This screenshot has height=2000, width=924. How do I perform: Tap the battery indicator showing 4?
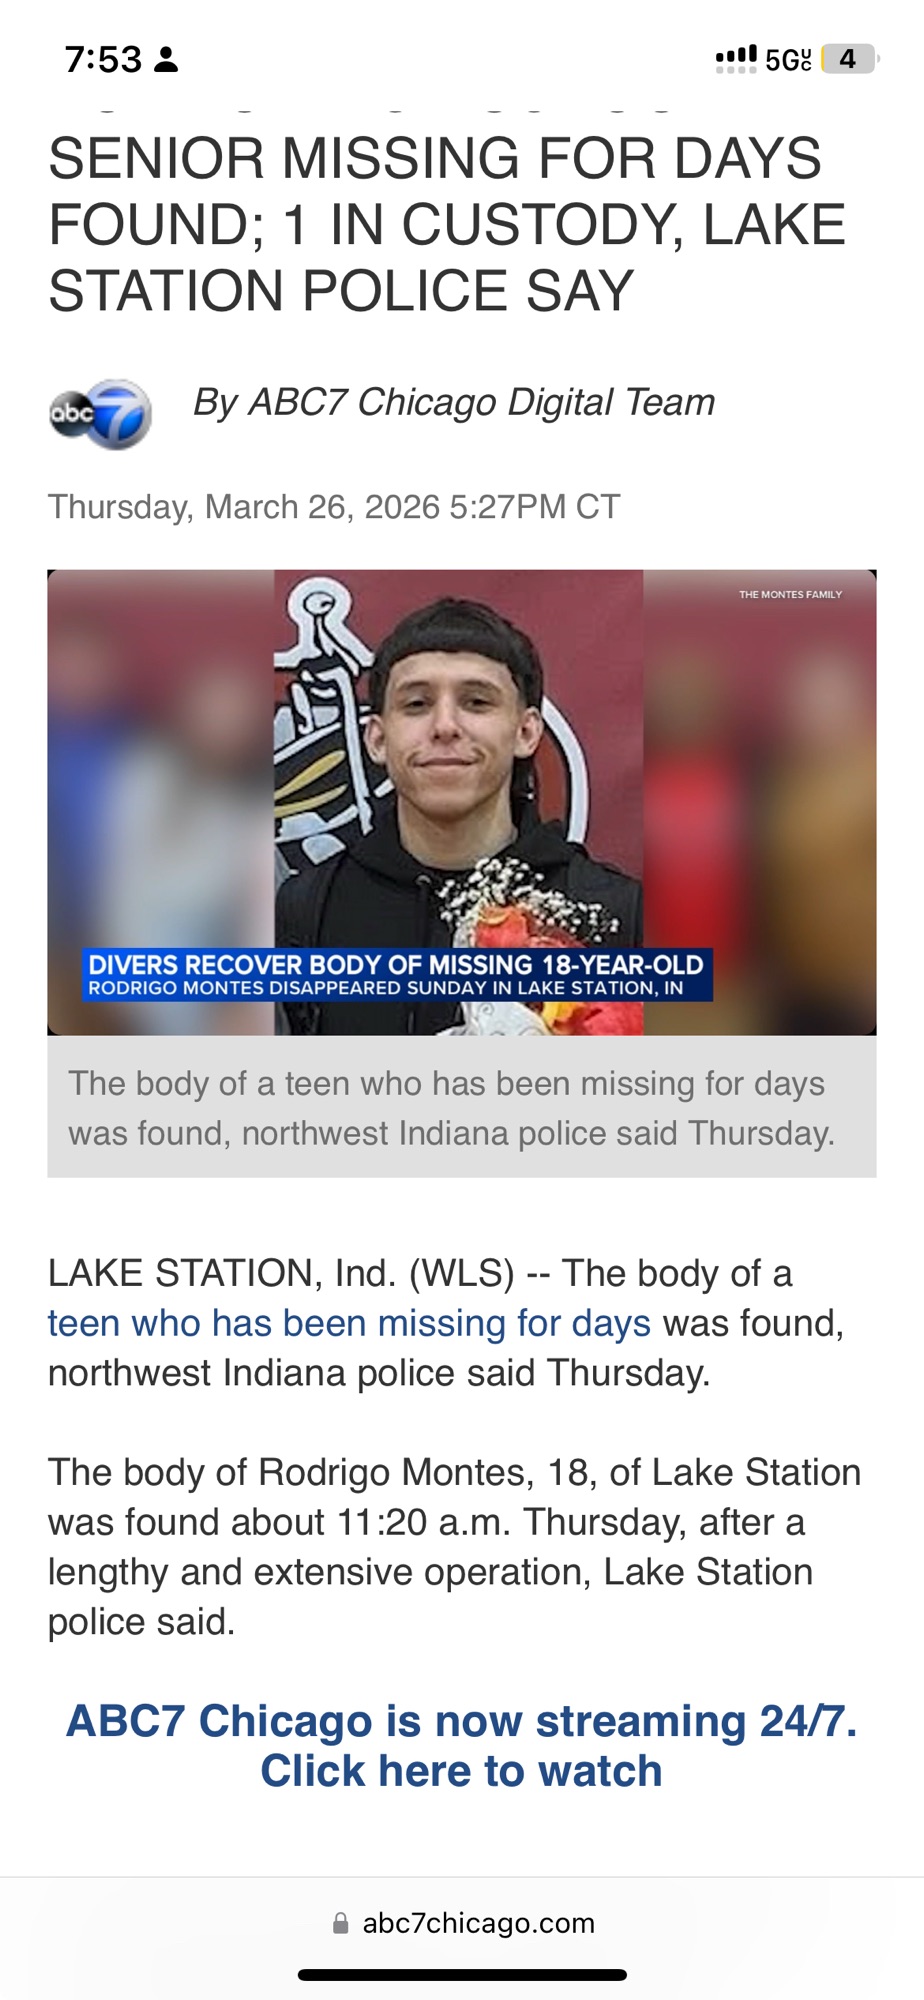(x=849, y=59)
